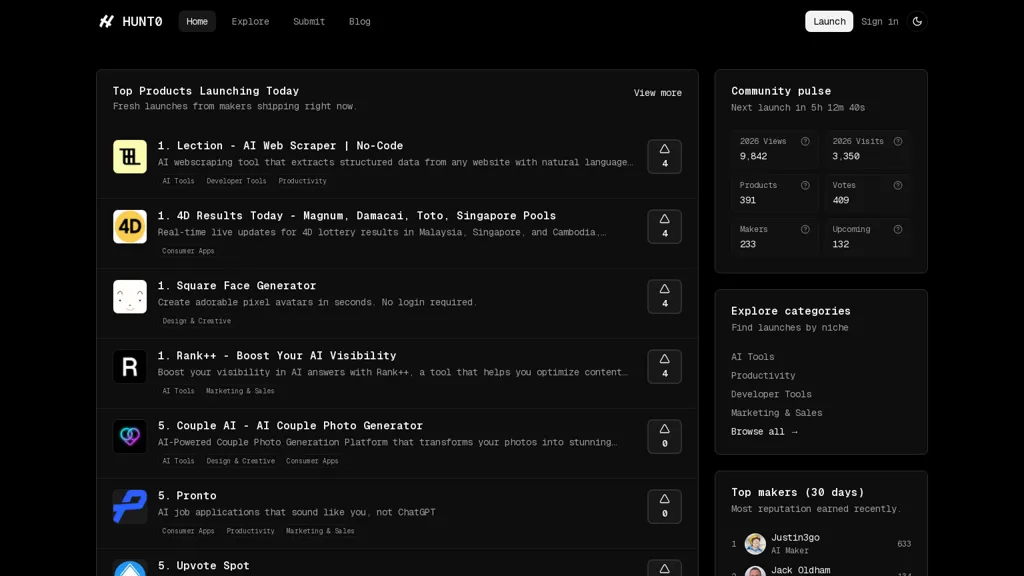The width and height of the screenshot is (1024, 576).
Task: Open Jack Oldham's avatar
Action: (x=755, y=571)
